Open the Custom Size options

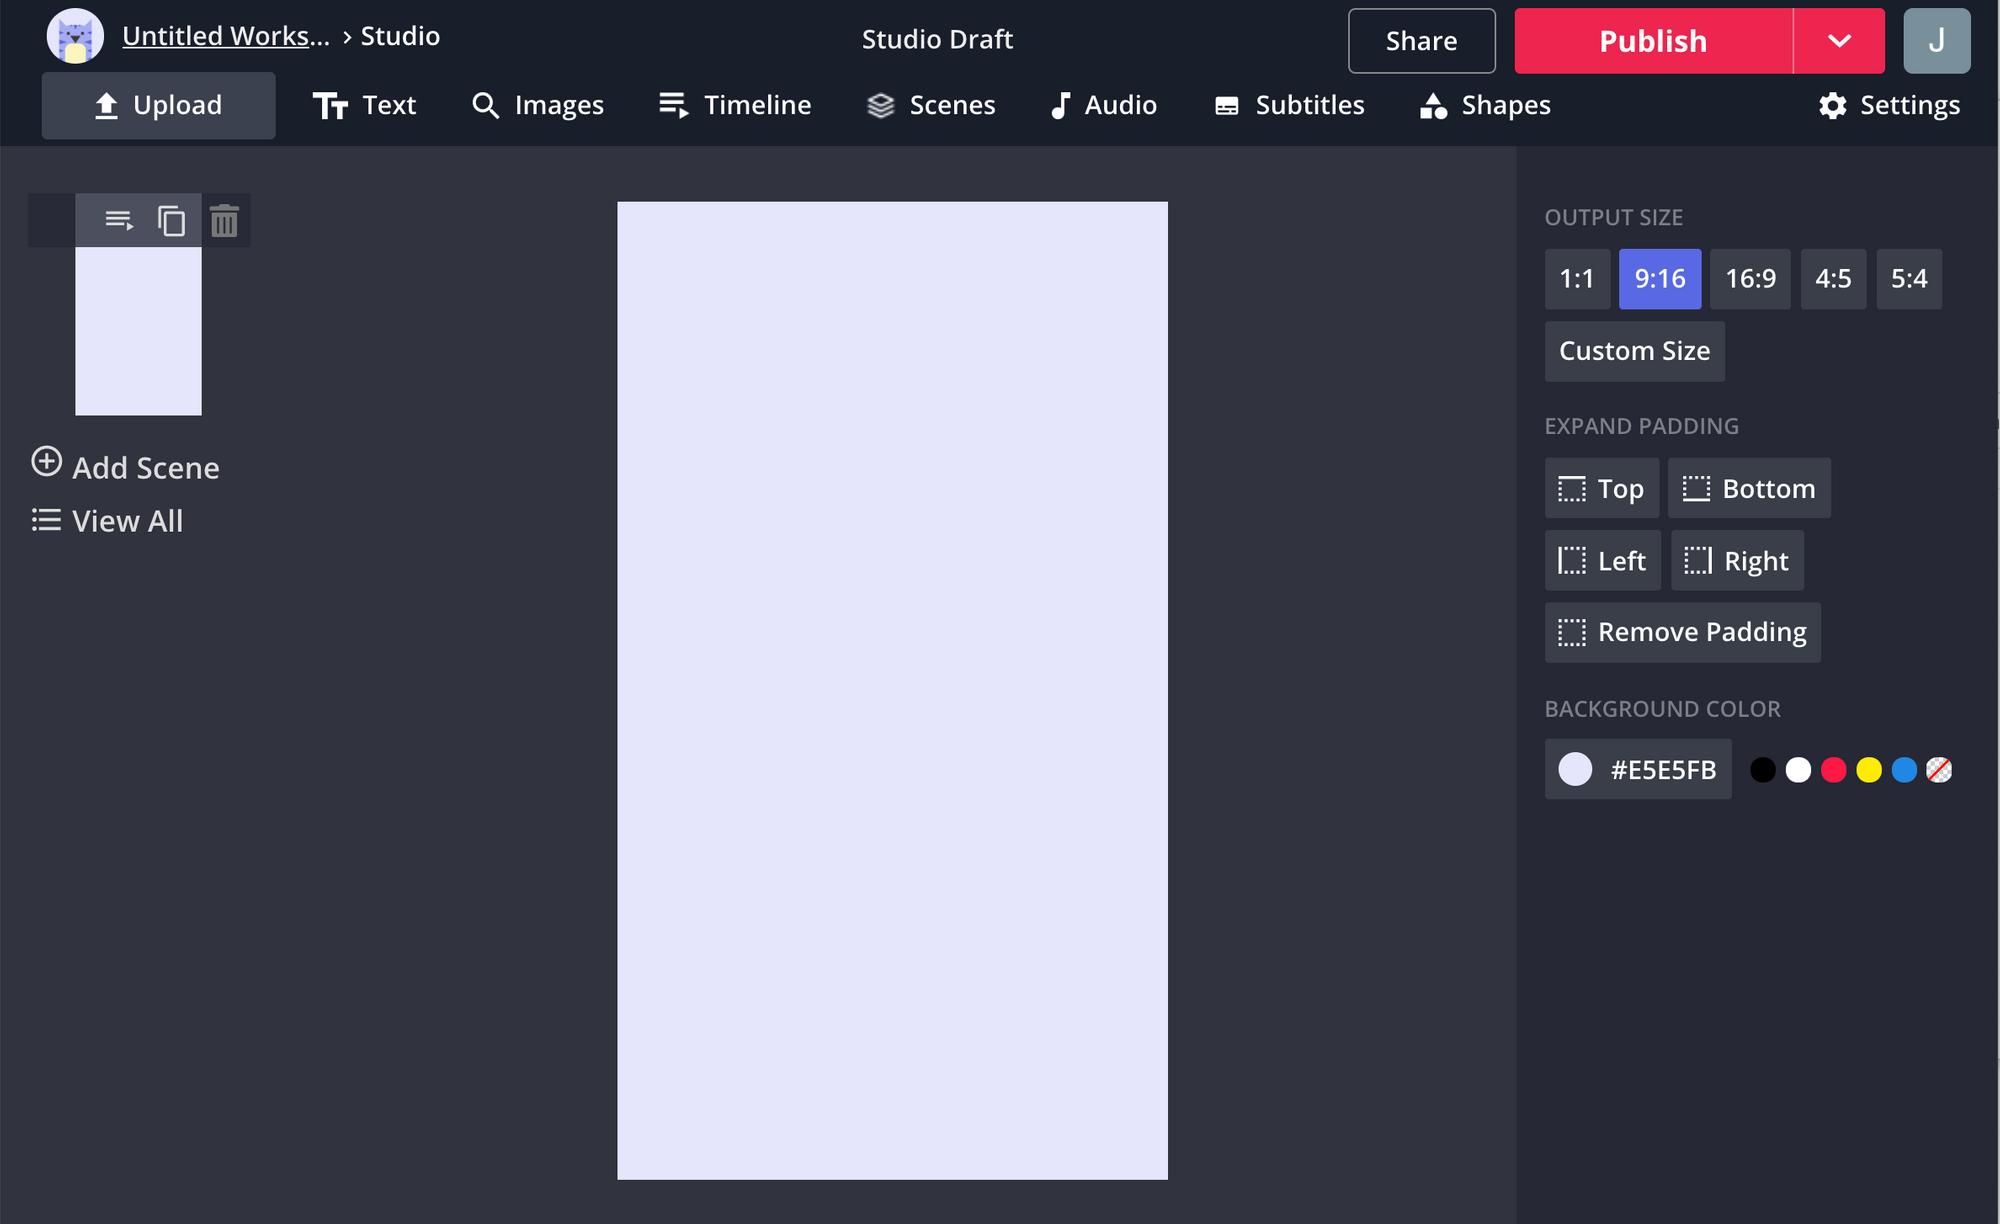point(1634,351)
